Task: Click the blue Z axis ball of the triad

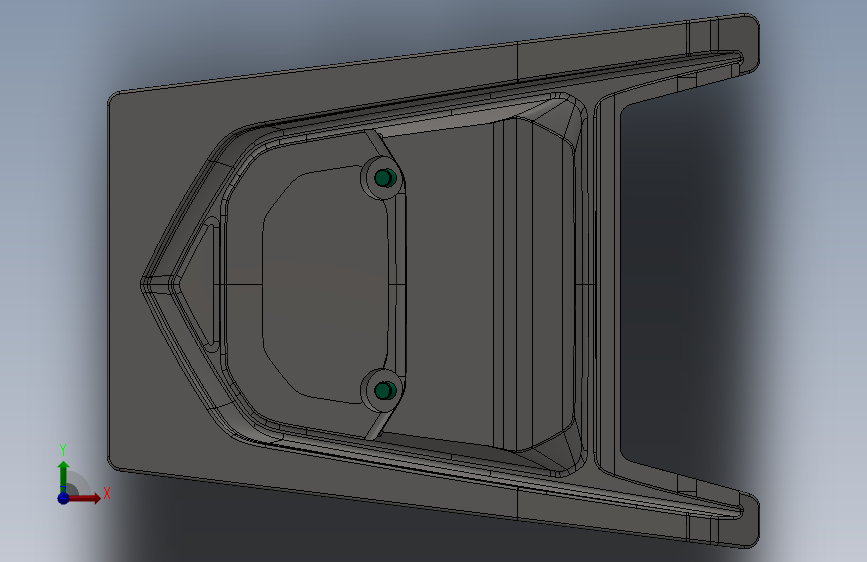Action: (63, 498)
